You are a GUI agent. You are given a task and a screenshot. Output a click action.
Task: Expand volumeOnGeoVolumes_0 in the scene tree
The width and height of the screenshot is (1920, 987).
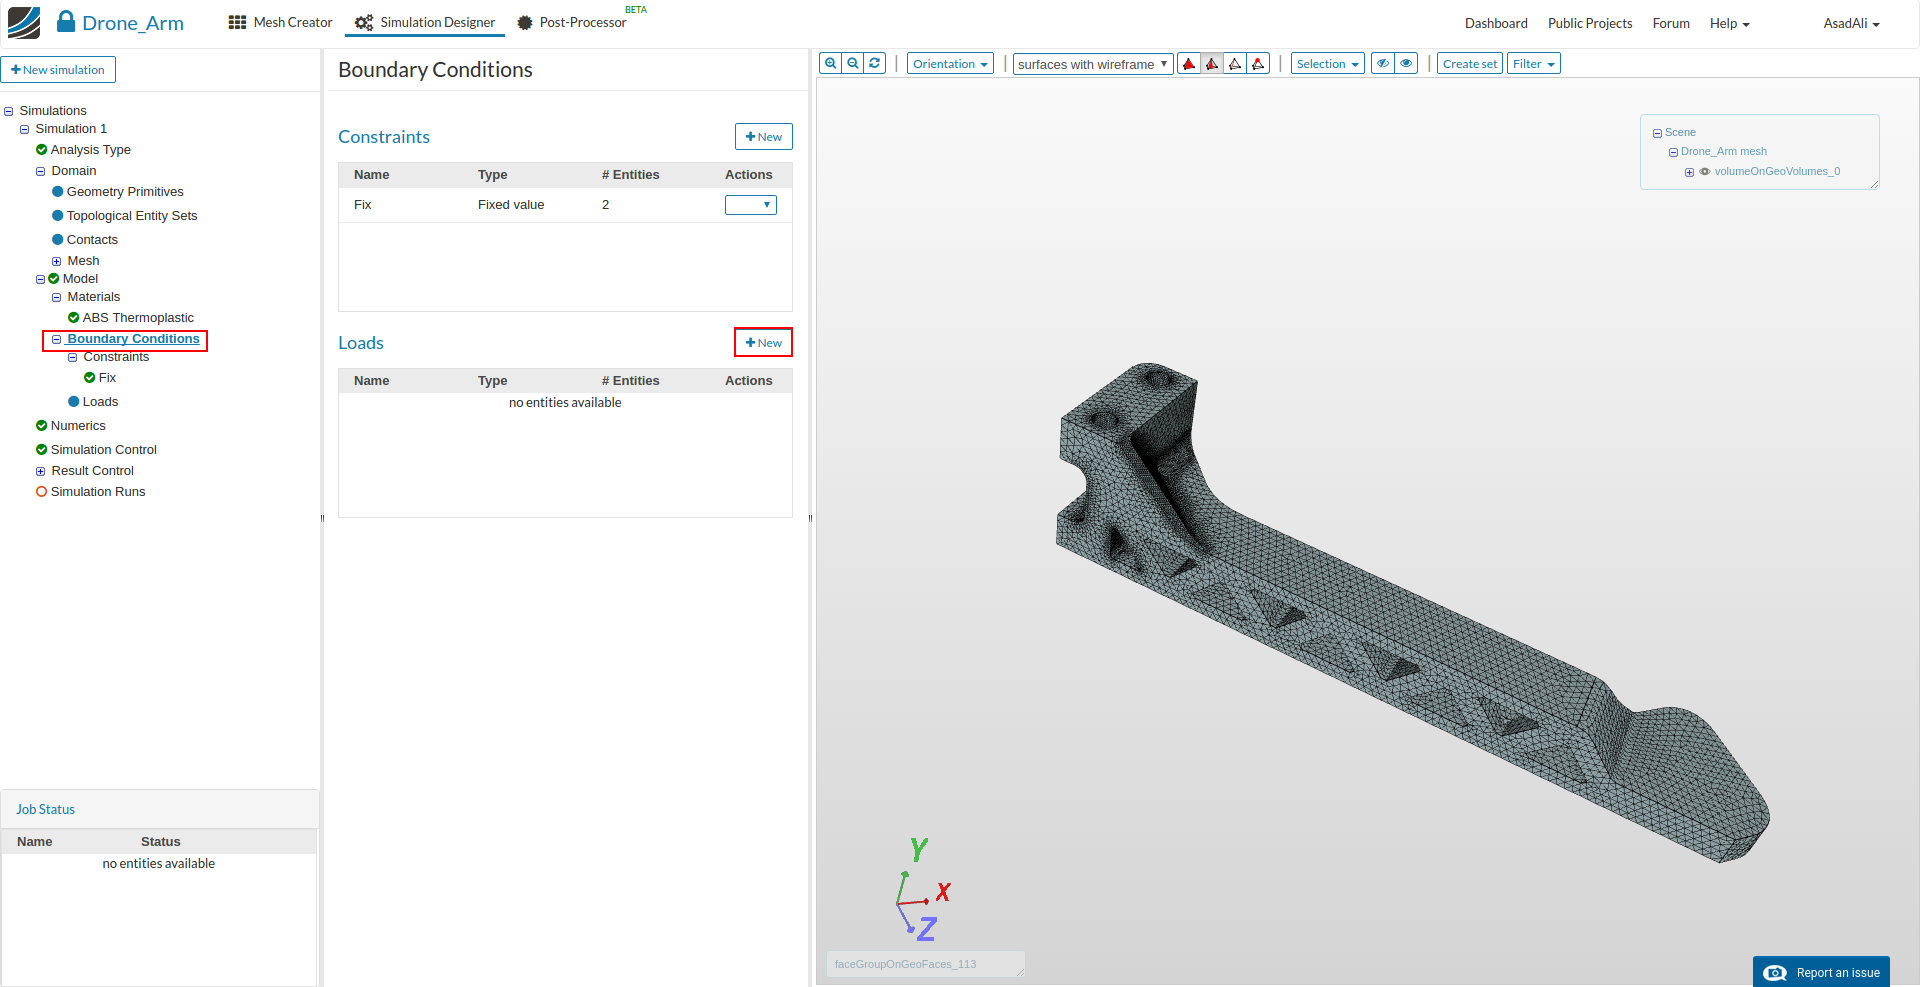pos(1689,173)
